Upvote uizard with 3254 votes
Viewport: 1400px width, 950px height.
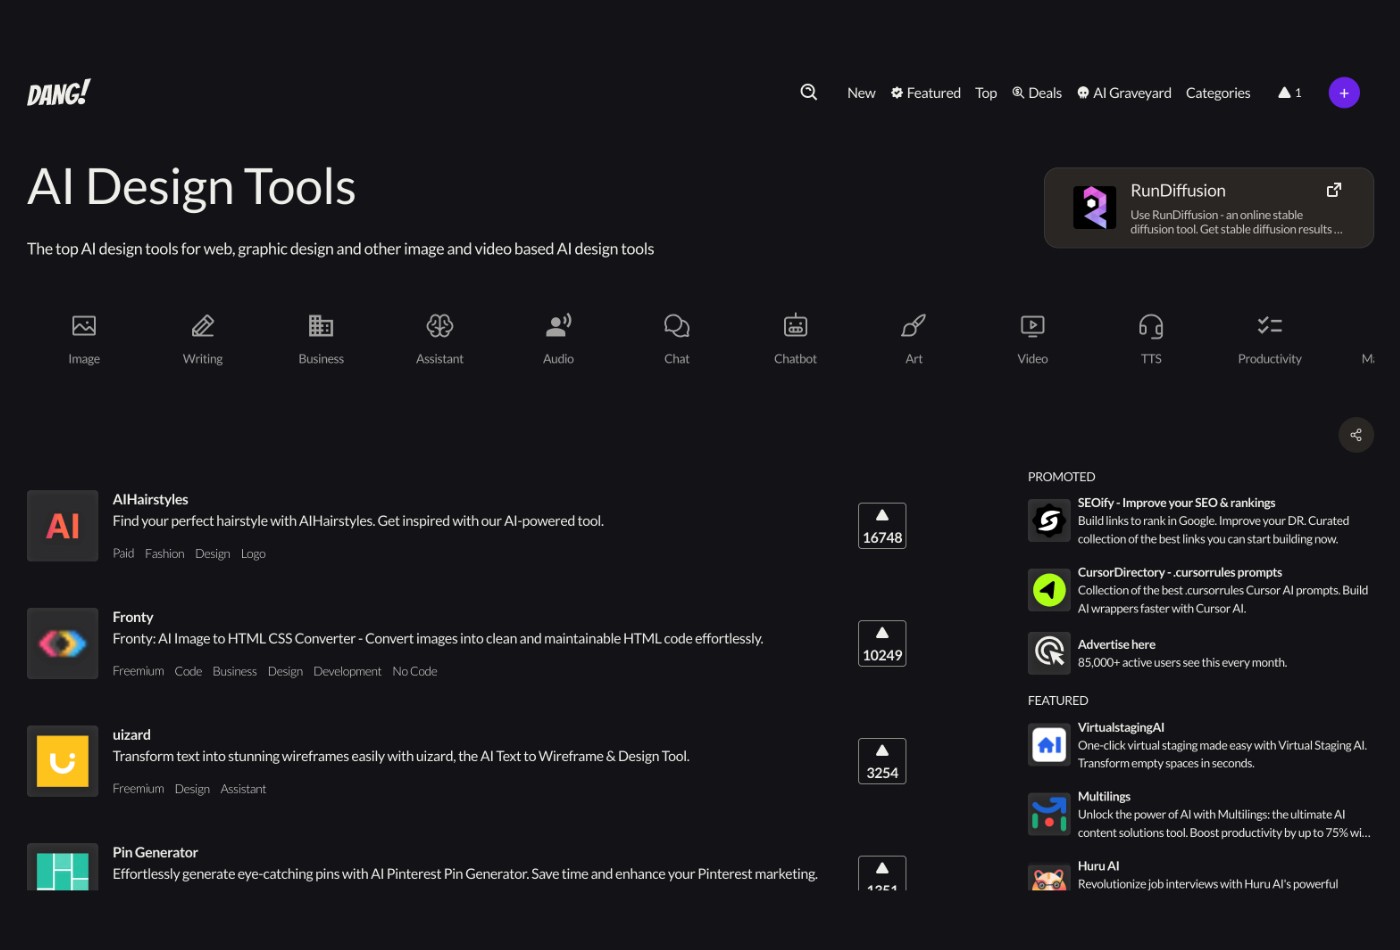(x=882, y=761)
